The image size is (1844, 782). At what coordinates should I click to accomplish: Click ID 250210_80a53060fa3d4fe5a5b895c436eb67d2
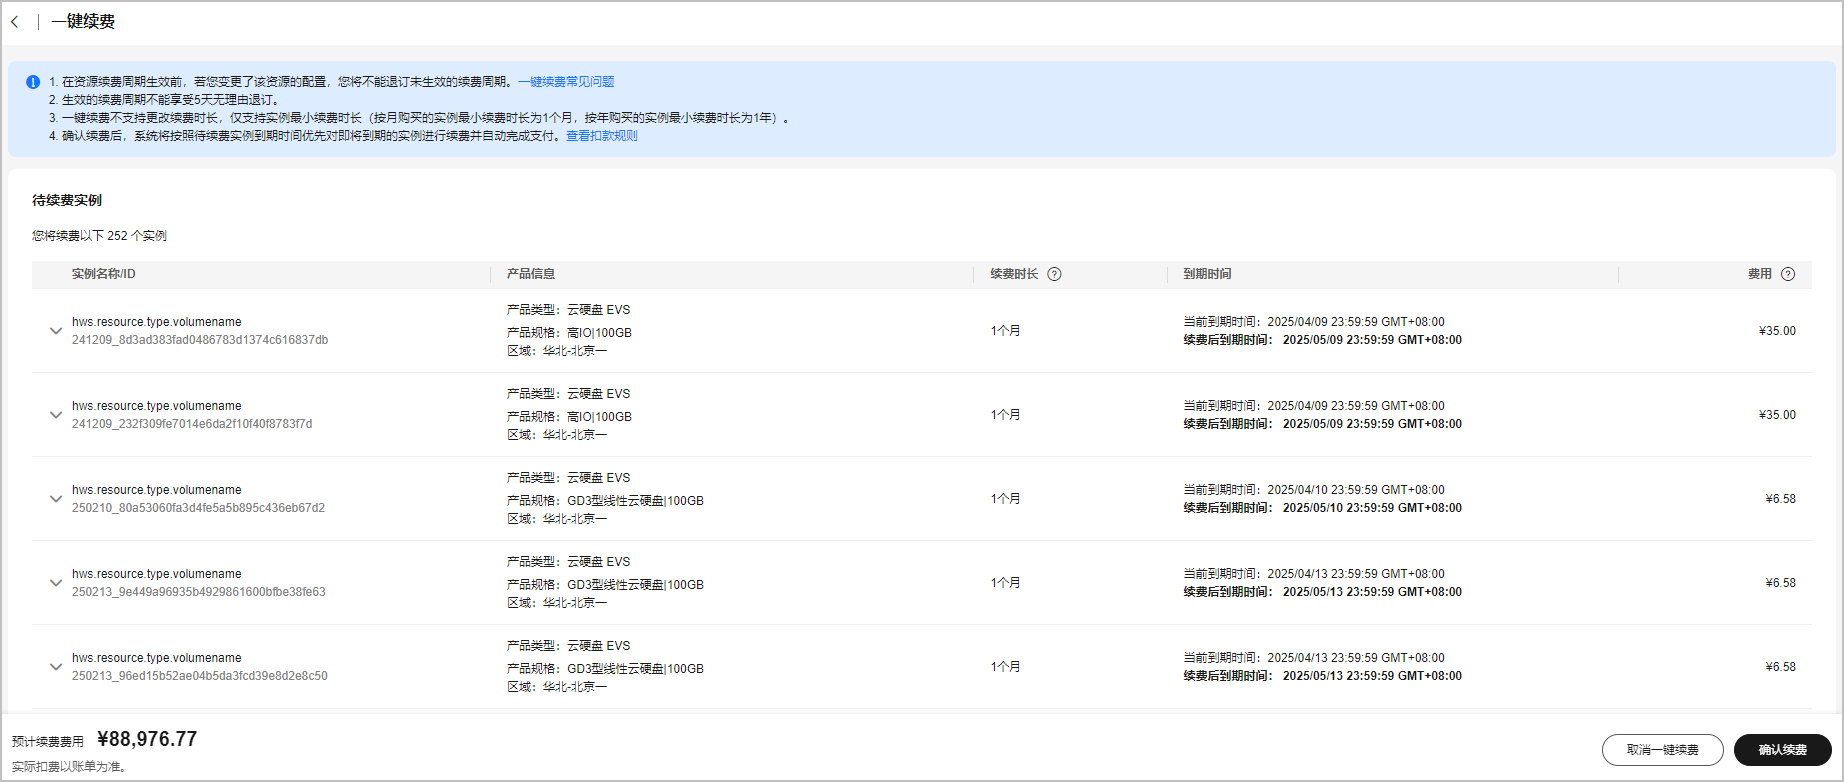coord(198,508)
